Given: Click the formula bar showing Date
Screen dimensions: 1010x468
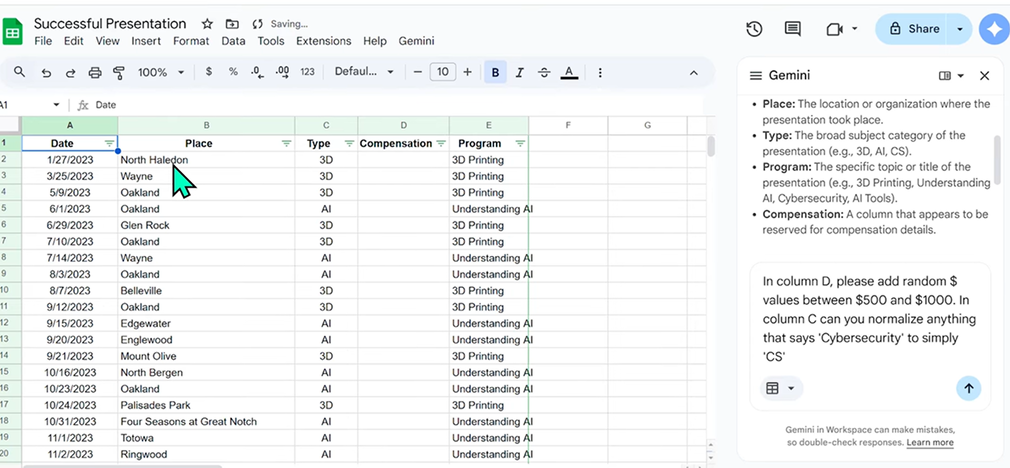Looking at the screenshot, I should click(399, 105).
